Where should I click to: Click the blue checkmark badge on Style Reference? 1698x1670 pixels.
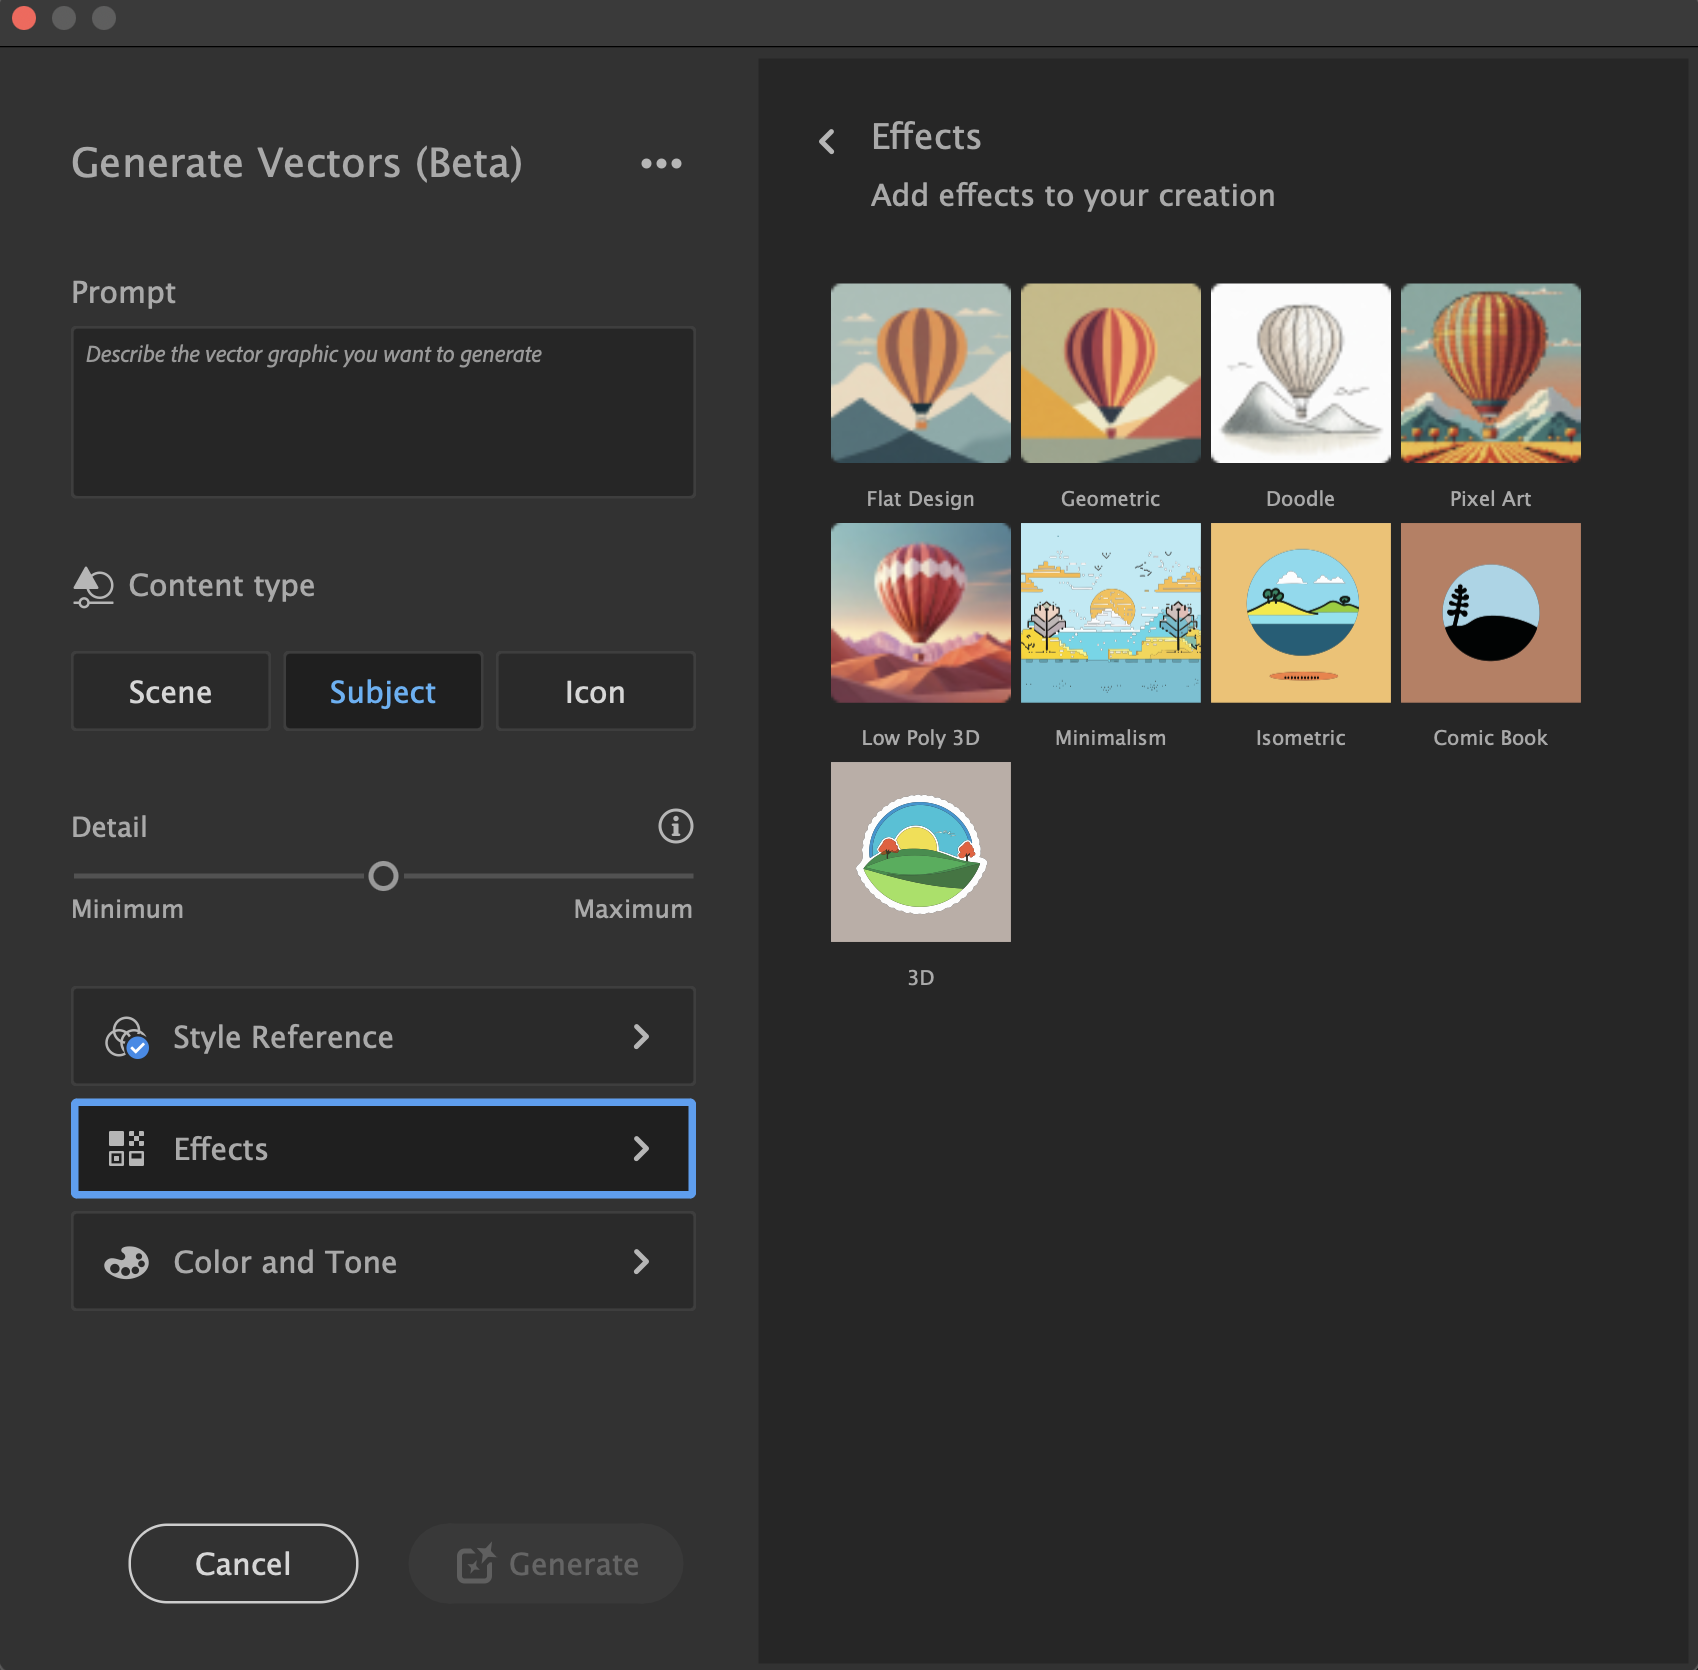(138, 1048)
